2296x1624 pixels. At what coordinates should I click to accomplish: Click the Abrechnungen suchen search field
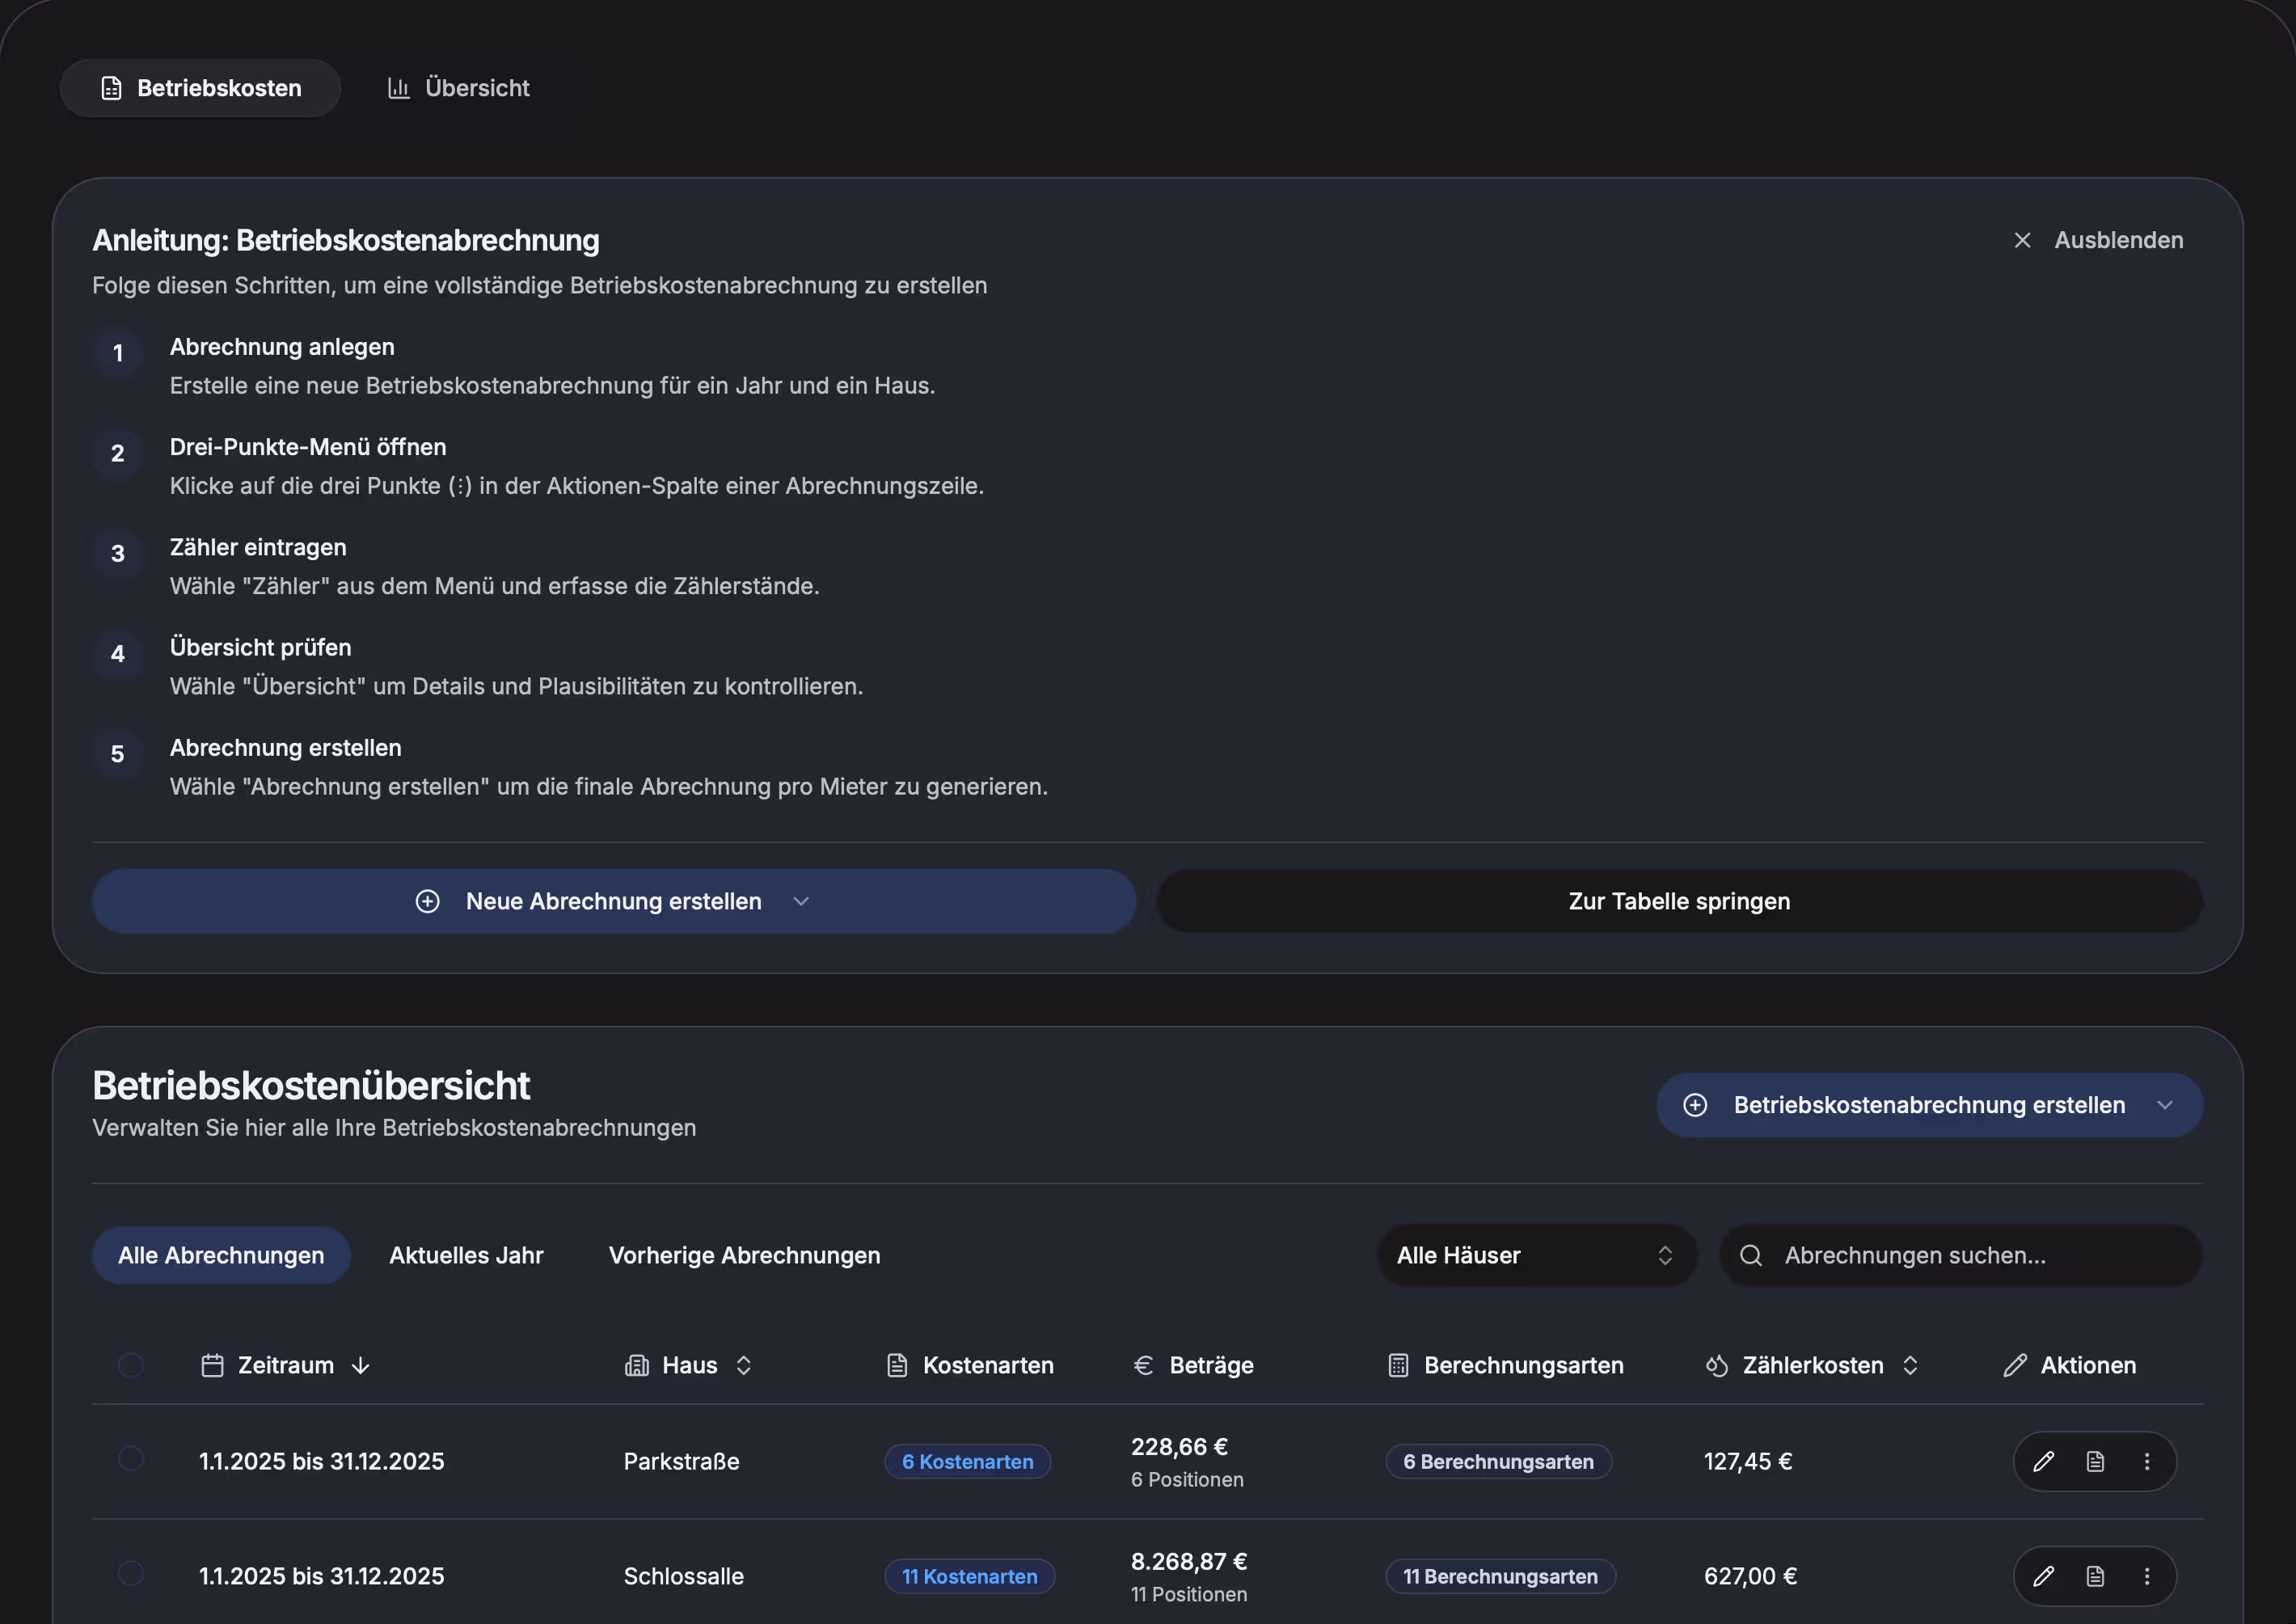point(1960,1255)
